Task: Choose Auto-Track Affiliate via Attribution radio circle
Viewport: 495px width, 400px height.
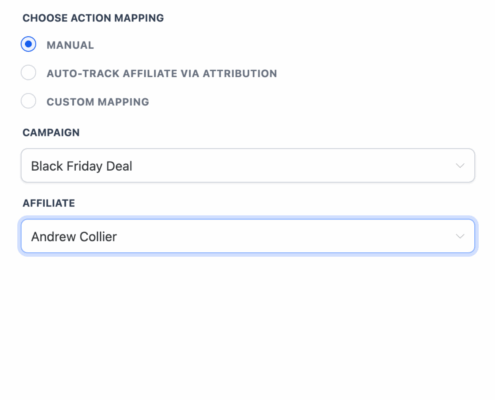Action: (28, 73)
